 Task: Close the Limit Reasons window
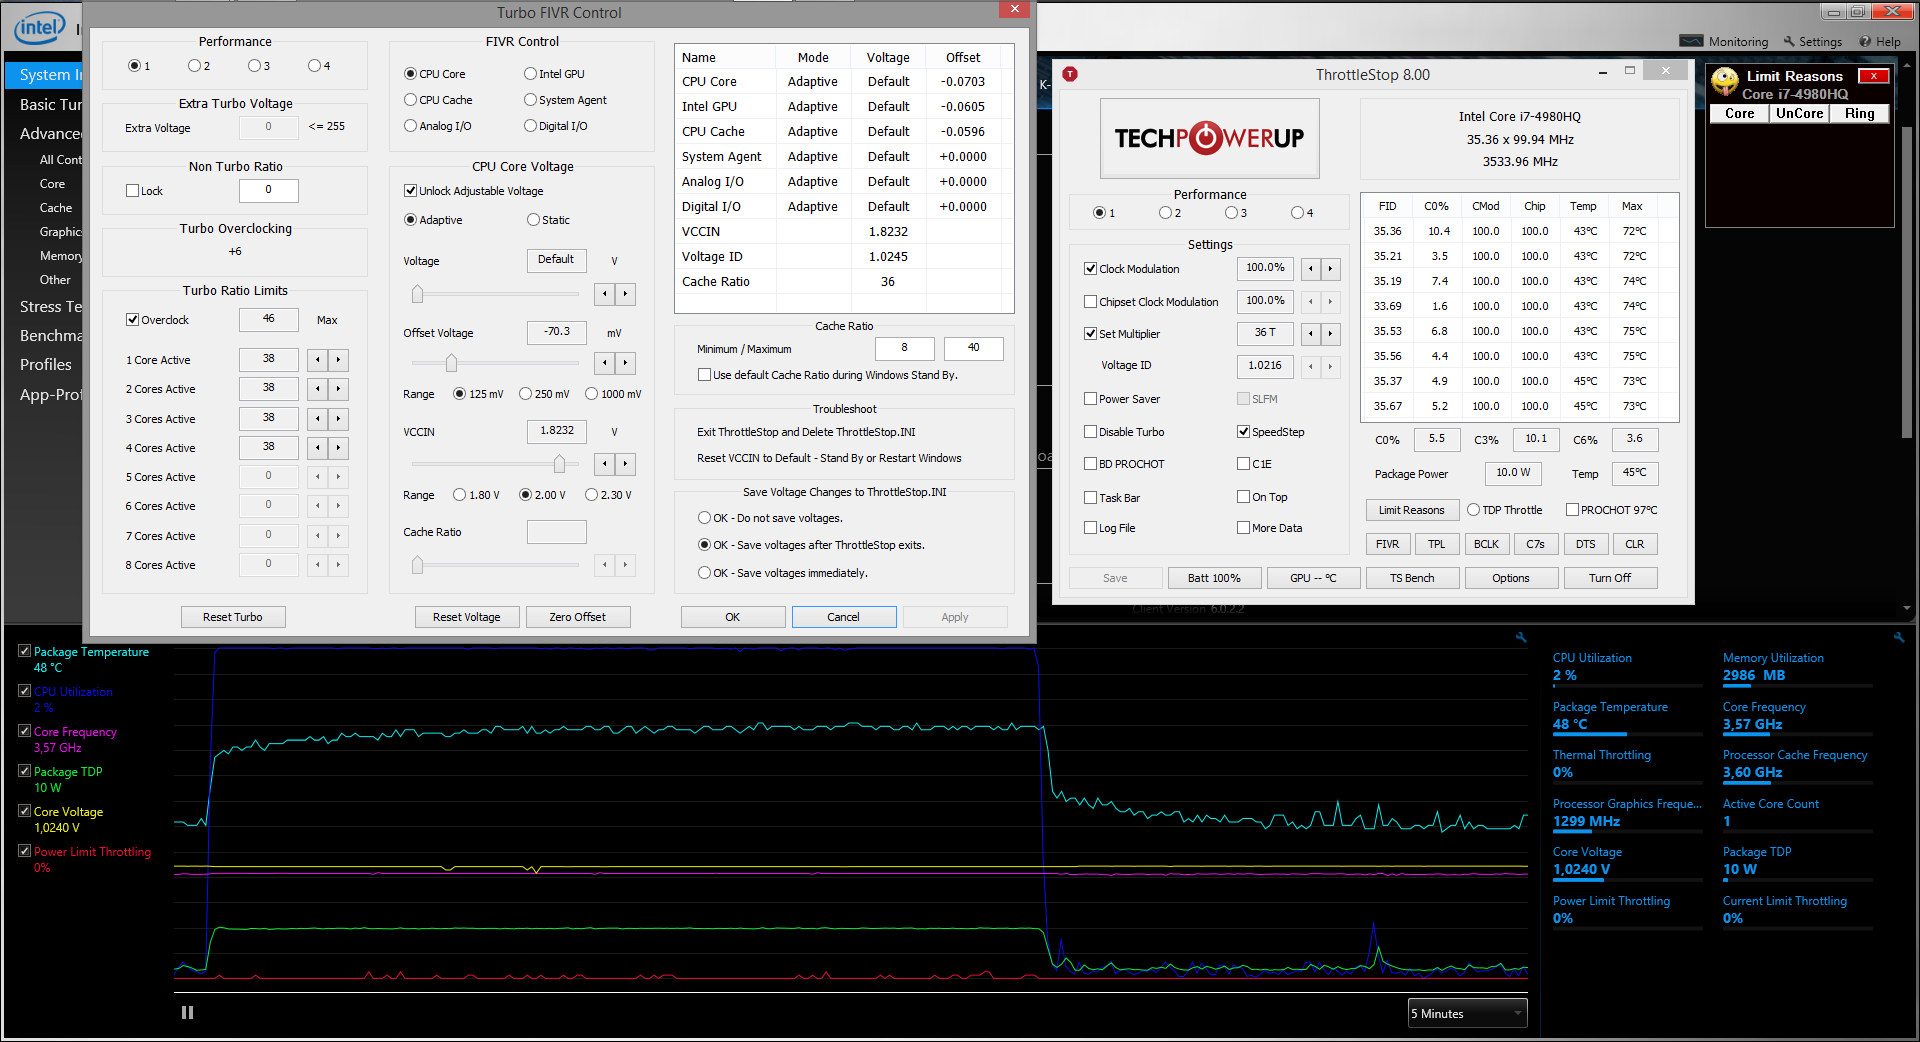tap(1873, 76)
